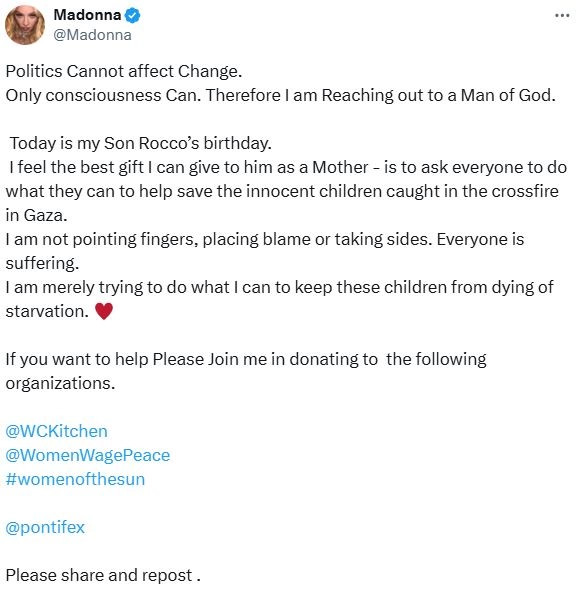Go to the @pontifex mention
Viewport: 577px width, 596px height.
coord(45,527)
